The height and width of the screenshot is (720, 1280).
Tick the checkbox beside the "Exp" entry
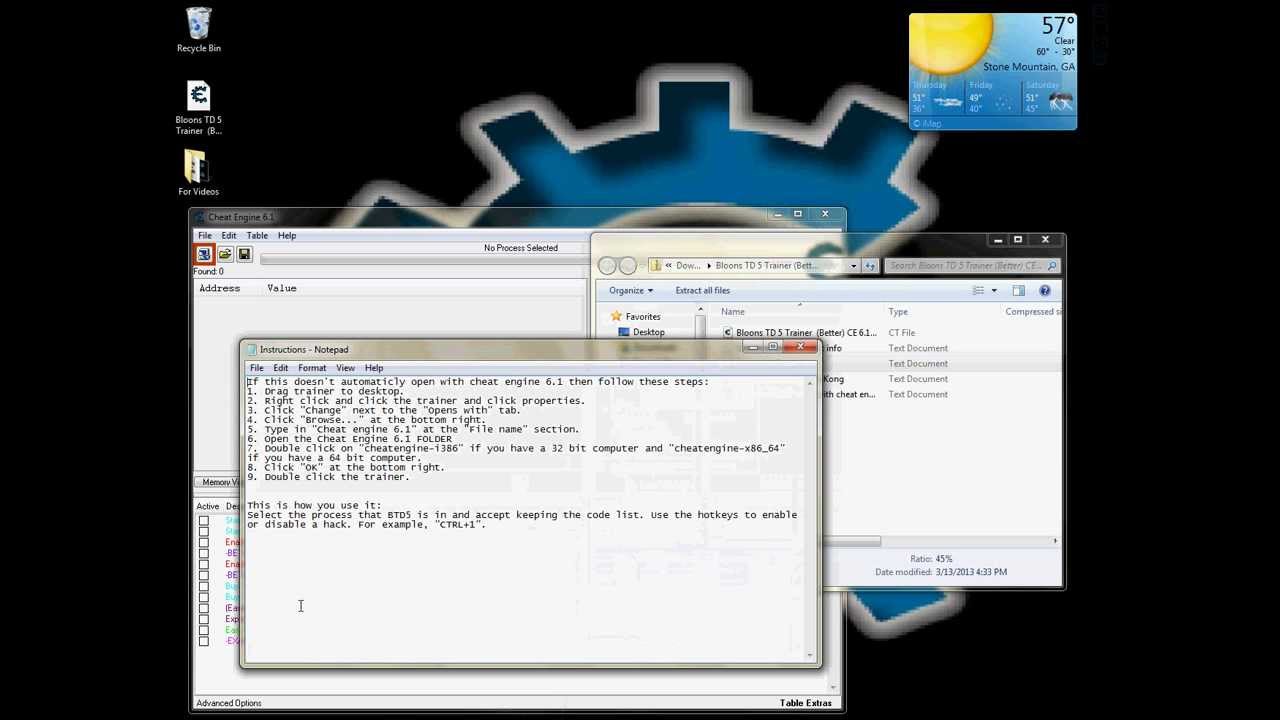click(204, 619)
